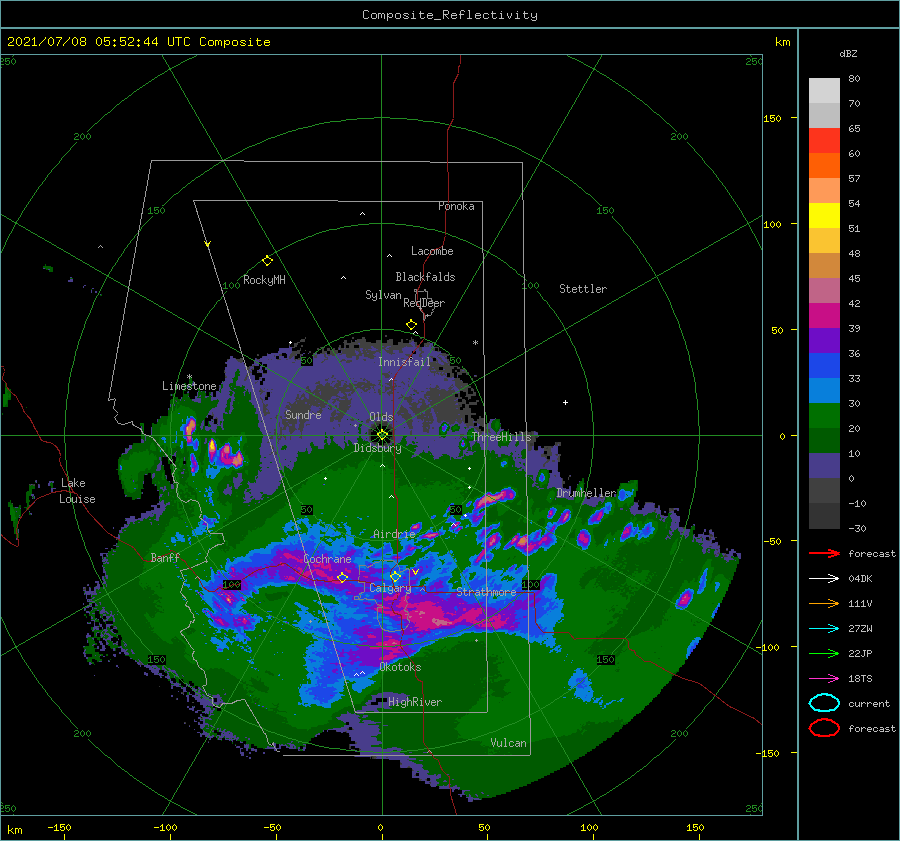
Task: Click the Okotoks town label
Action: pos(400,667)
